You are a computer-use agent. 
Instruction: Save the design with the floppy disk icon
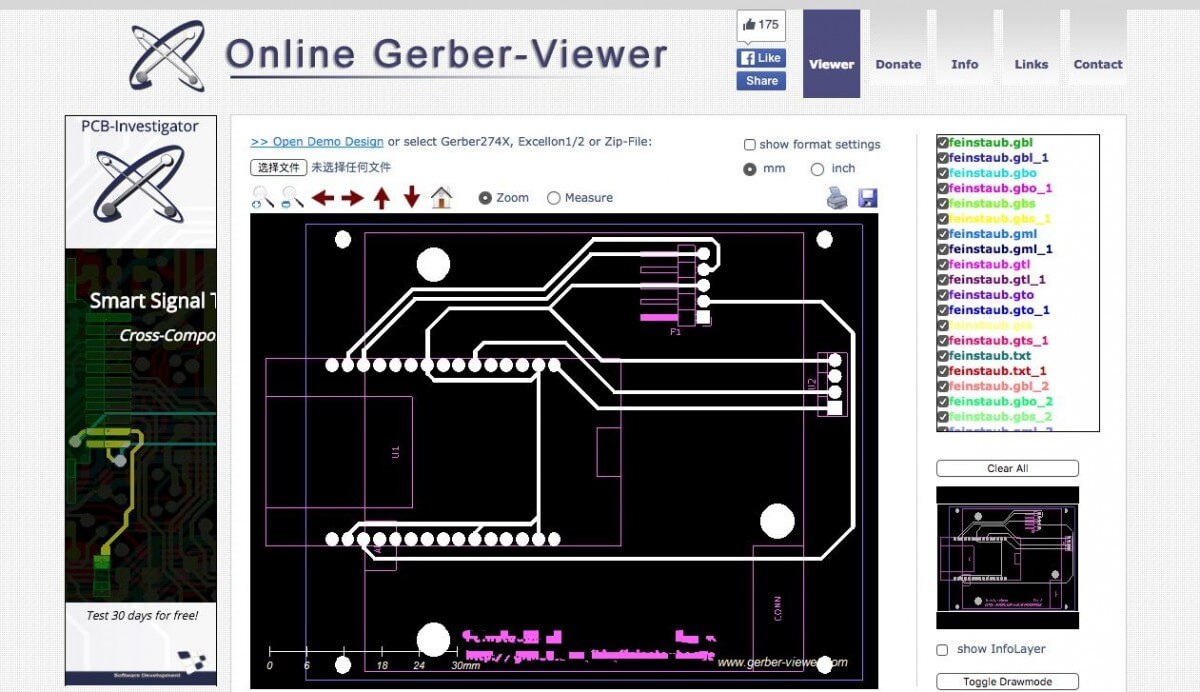pos(867,198)
